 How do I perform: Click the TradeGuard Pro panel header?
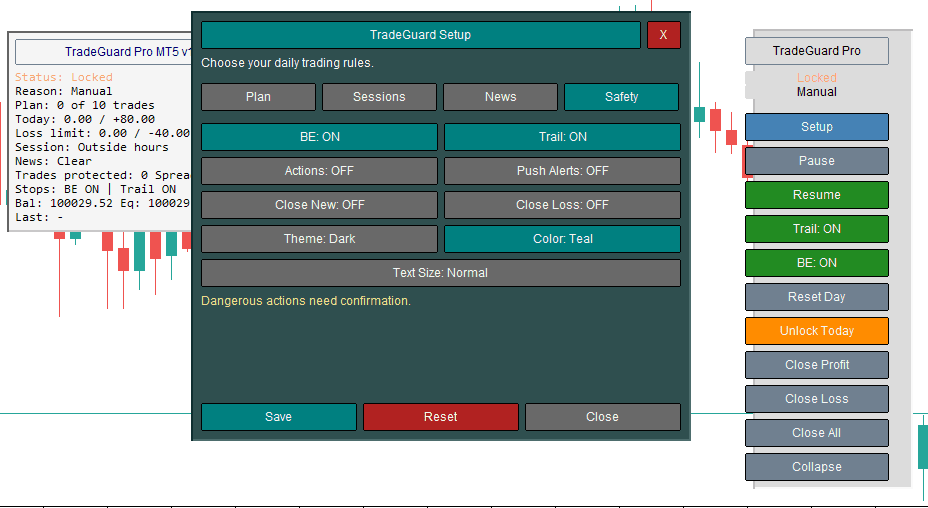click(817, 51)
